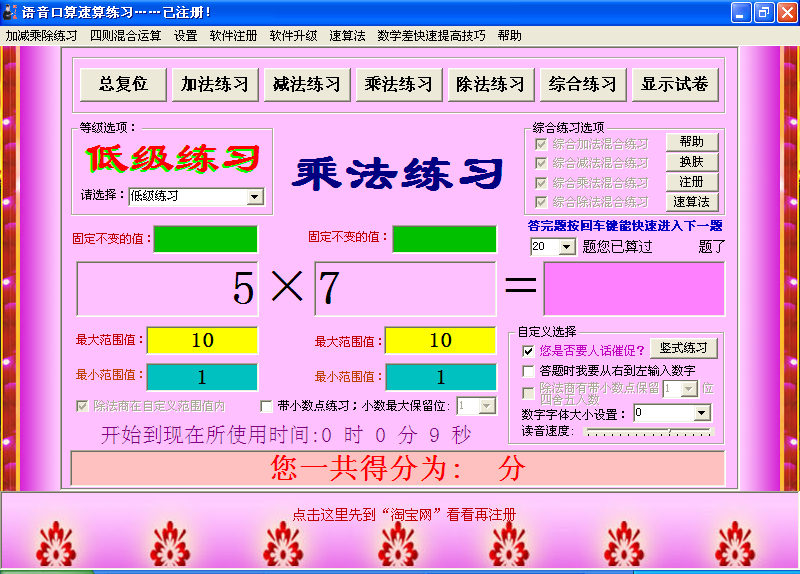Open the 四则混合运算 menu
The width and height of the screenshot is (800, 574).
click(x=126, y=36)
